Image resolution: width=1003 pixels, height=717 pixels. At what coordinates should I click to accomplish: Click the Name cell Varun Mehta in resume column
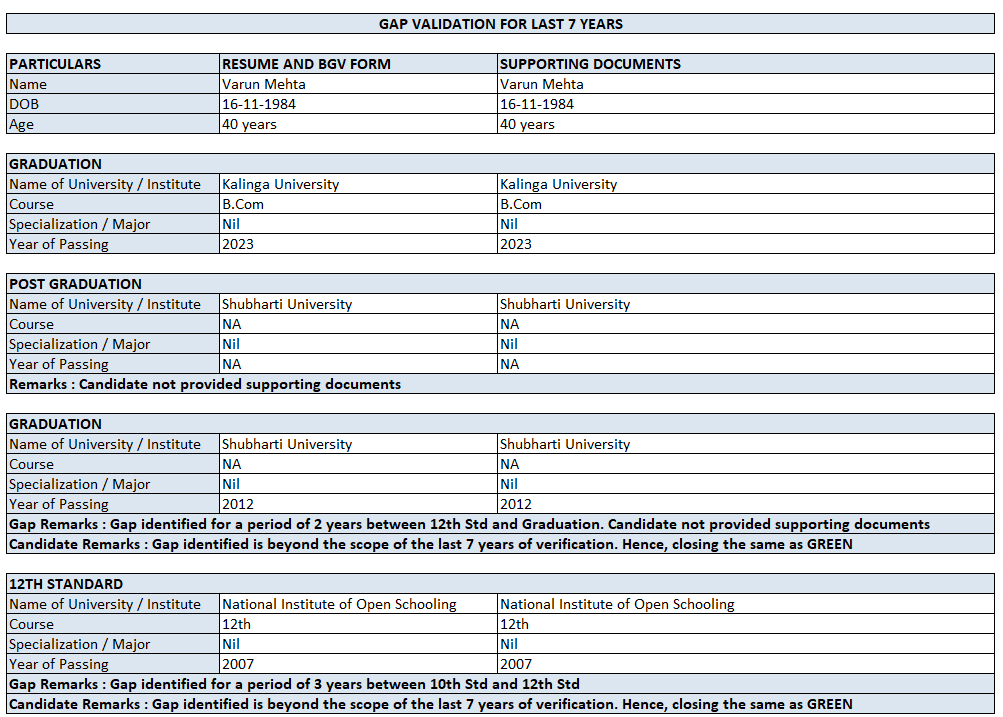click(358, 84)
